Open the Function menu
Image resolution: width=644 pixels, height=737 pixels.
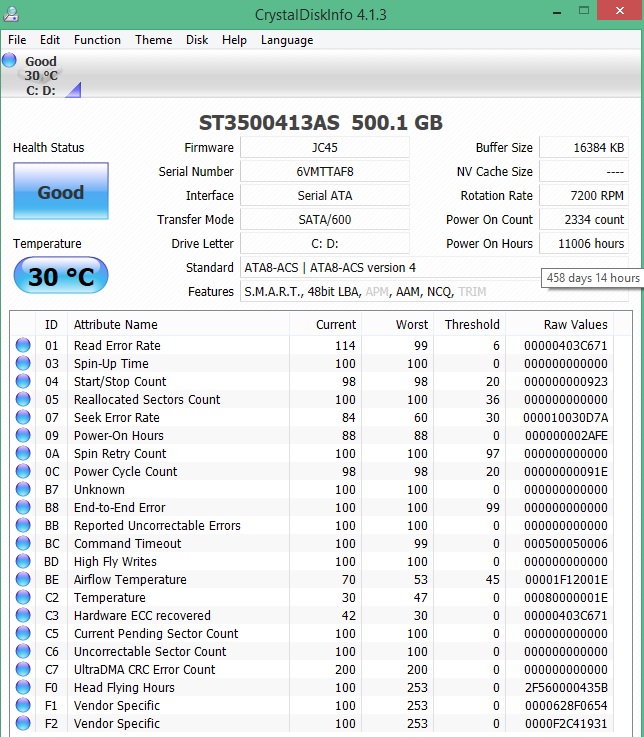[x=97, y=40]
